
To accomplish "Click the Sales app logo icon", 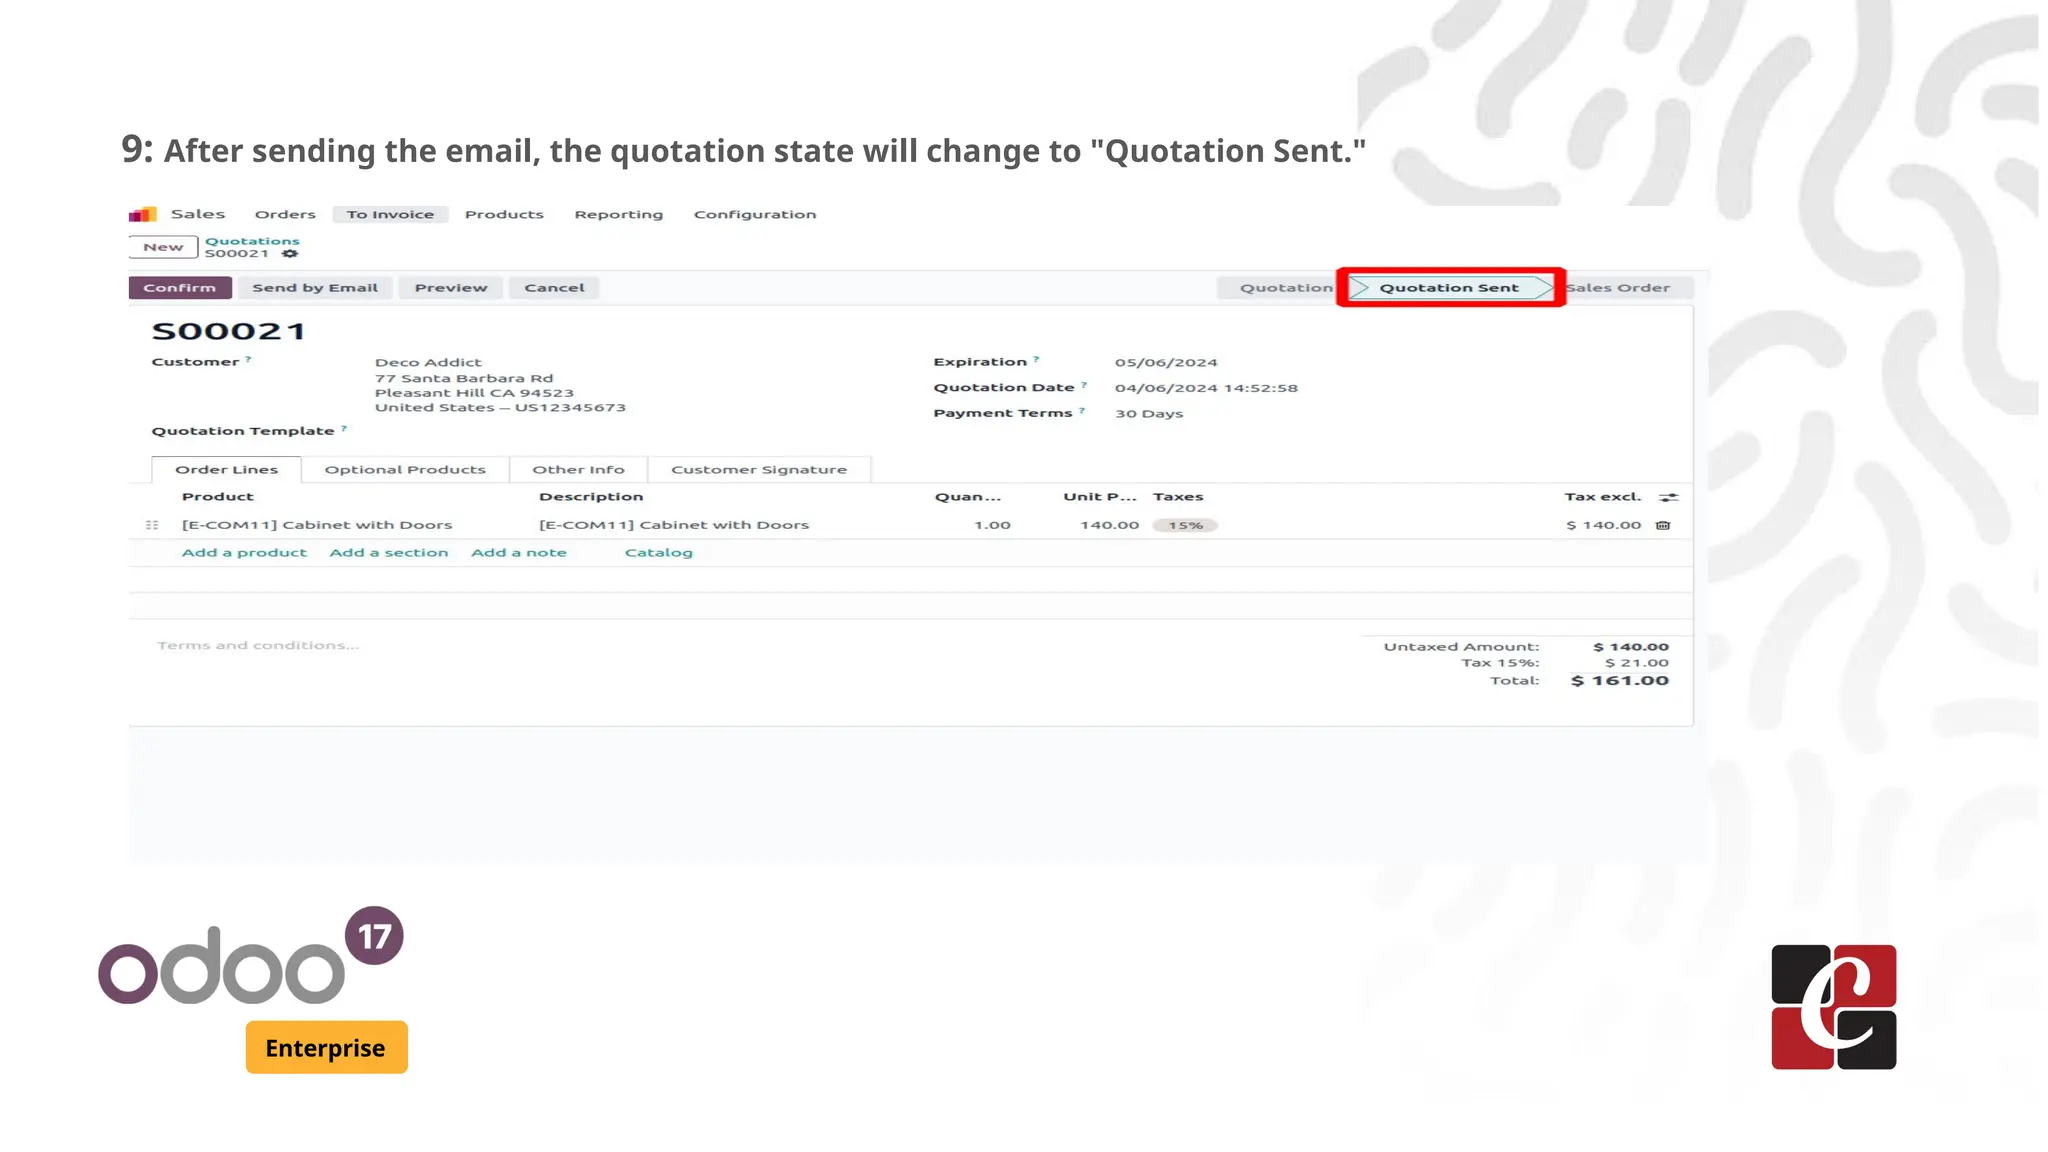I will point(143,214).
